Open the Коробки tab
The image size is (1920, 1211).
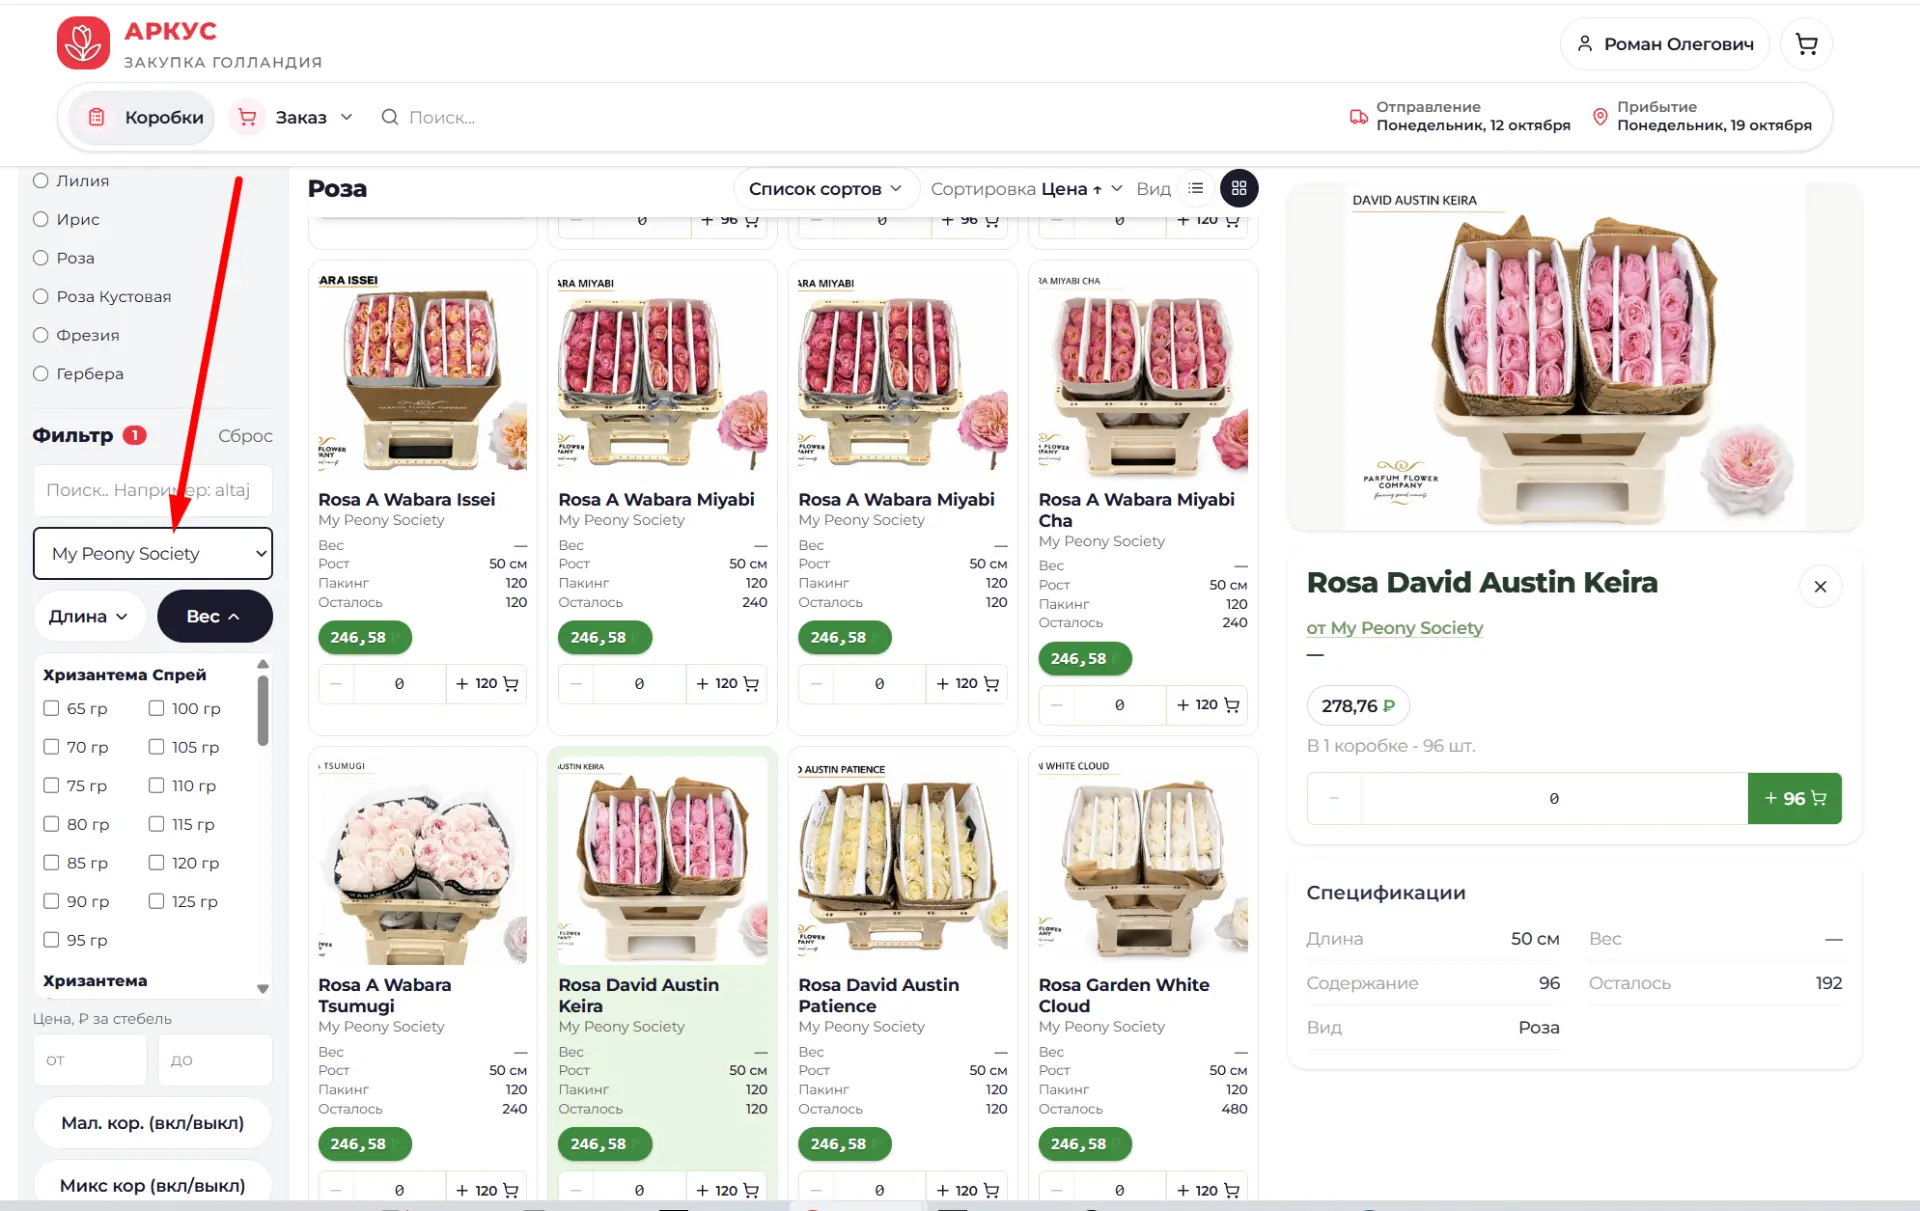tap(143, 117)
